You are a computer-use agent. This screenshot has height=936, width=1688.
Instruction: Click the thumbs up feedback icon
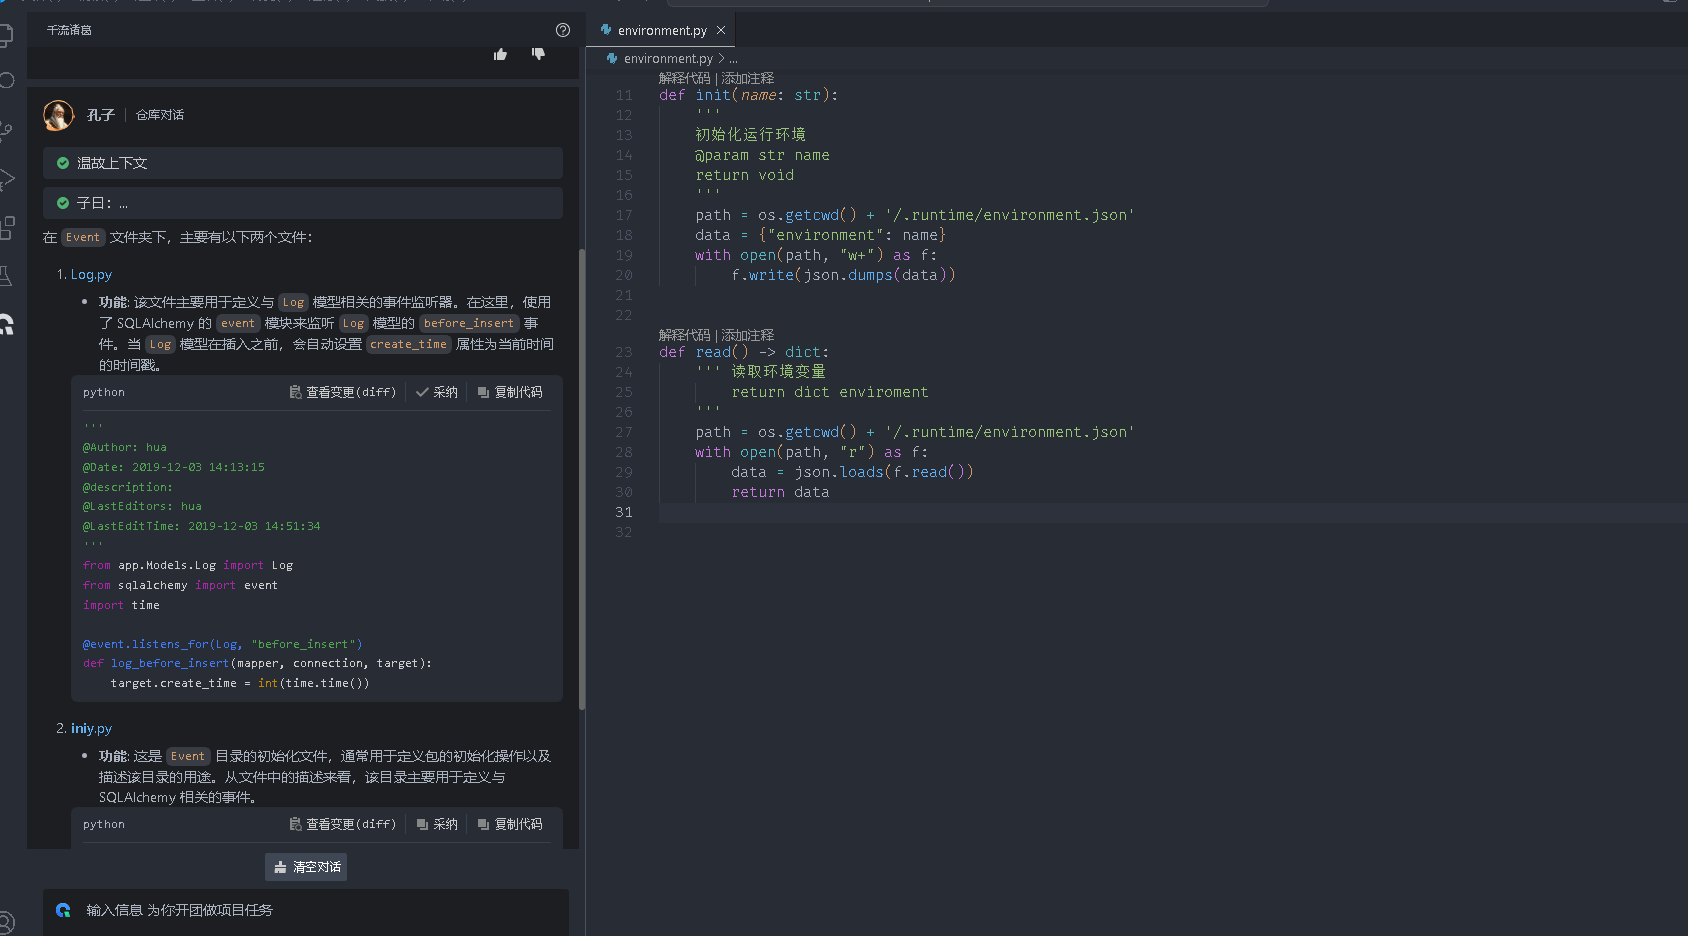[x=500, y=54]
